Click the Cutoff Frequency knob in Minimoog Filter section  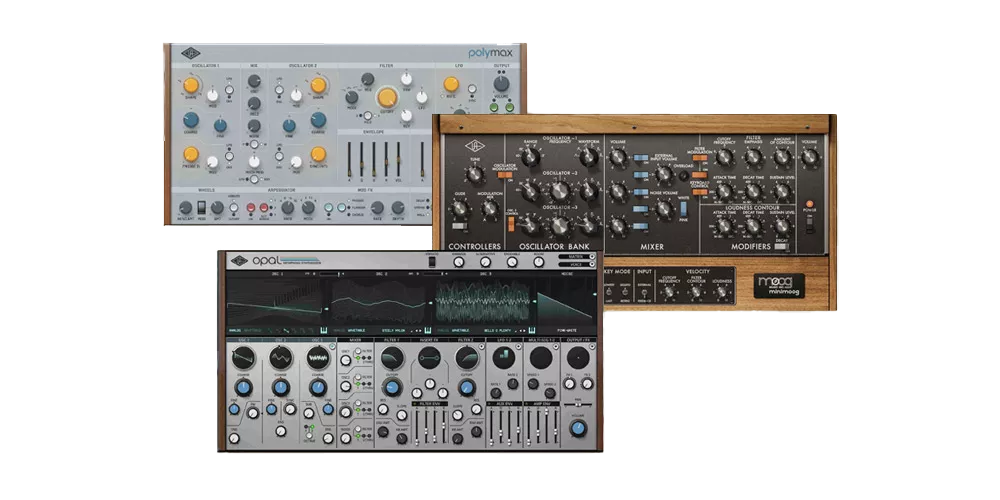click(724, 157)
